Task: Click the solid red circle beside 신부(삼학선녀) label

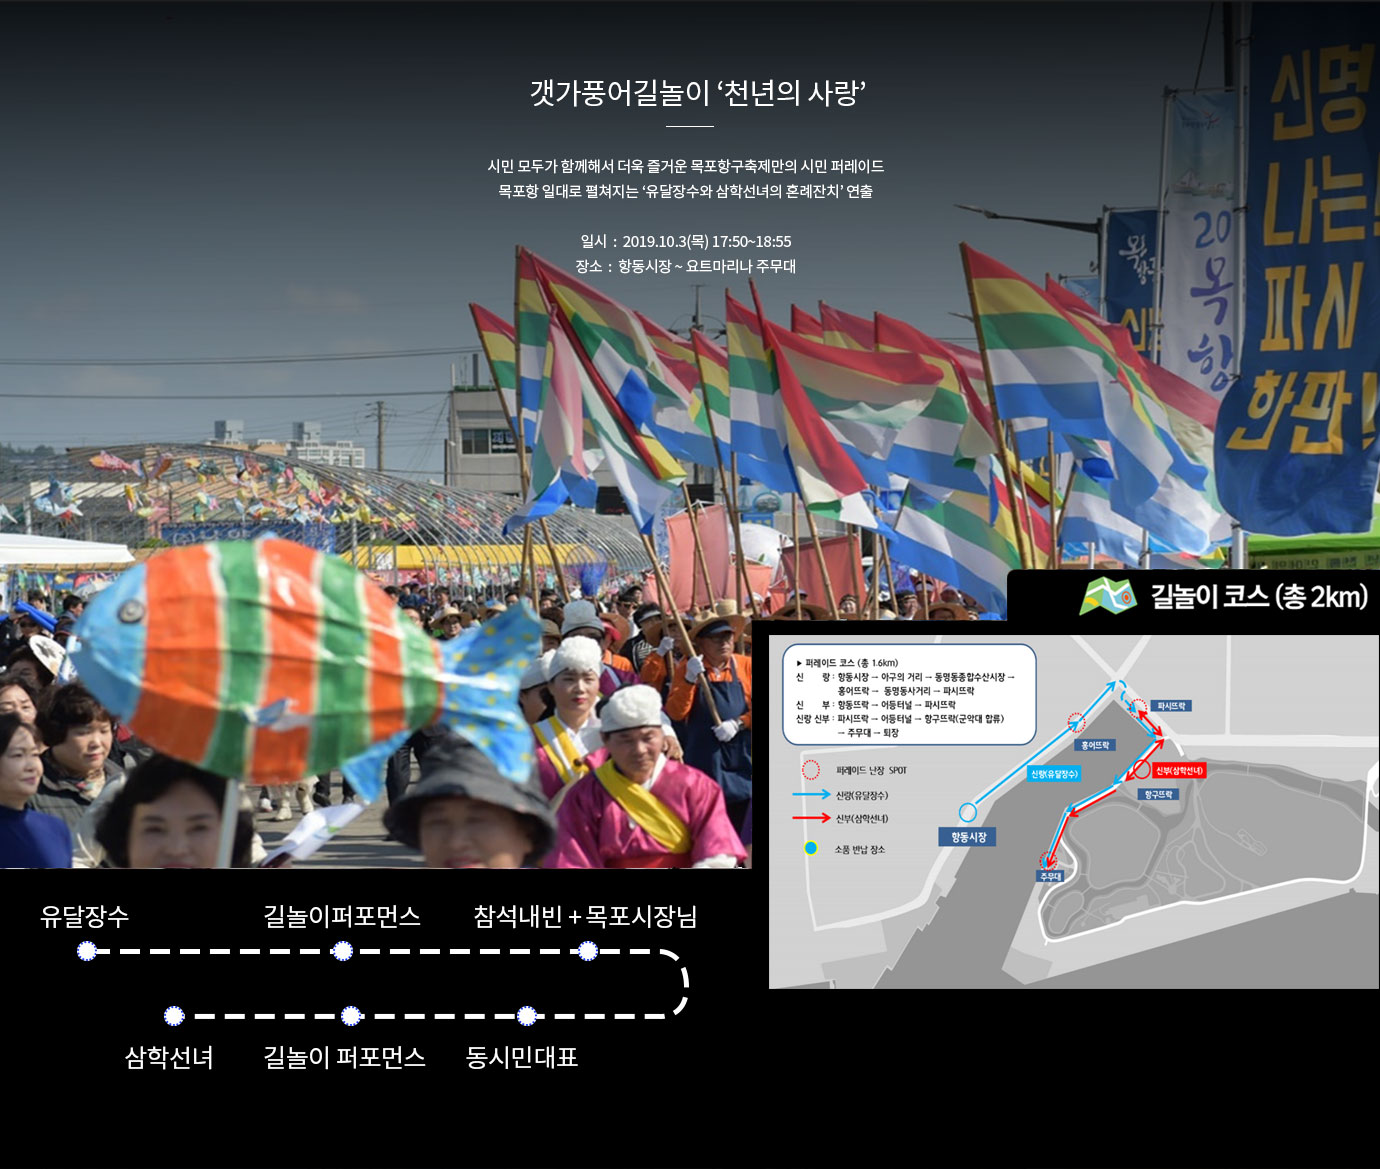Action: coord(1141,770)
